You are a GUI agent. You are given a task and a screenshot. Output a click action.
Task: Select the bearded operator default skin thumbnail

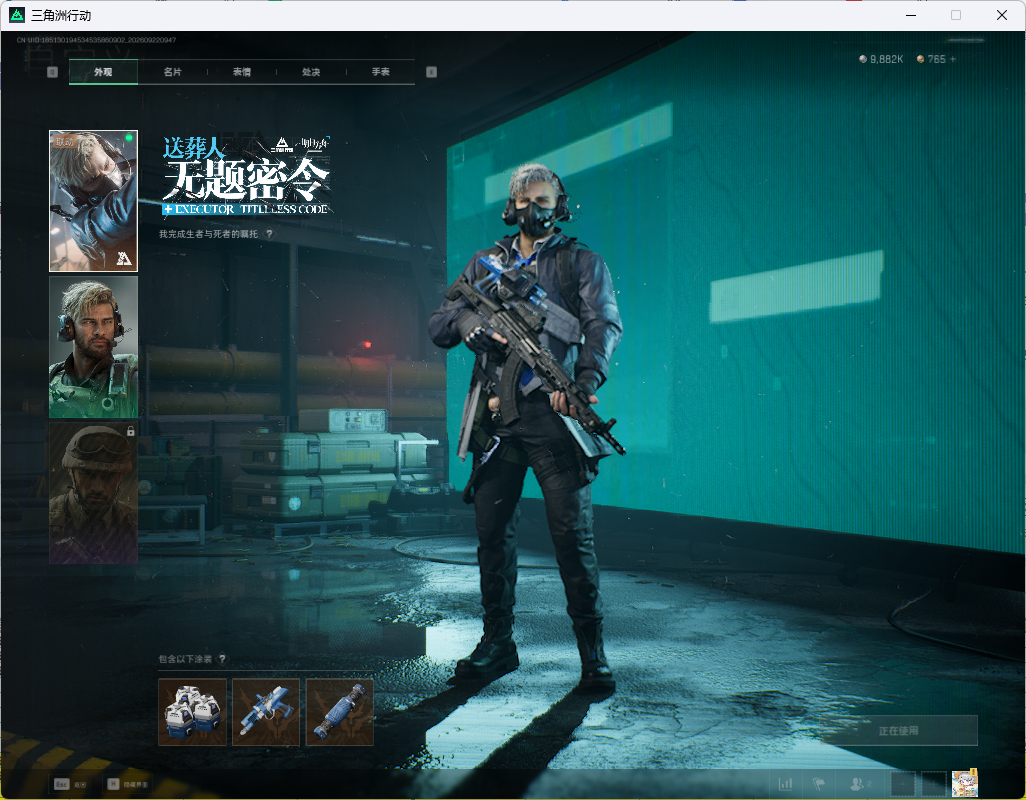pos(94,347)
